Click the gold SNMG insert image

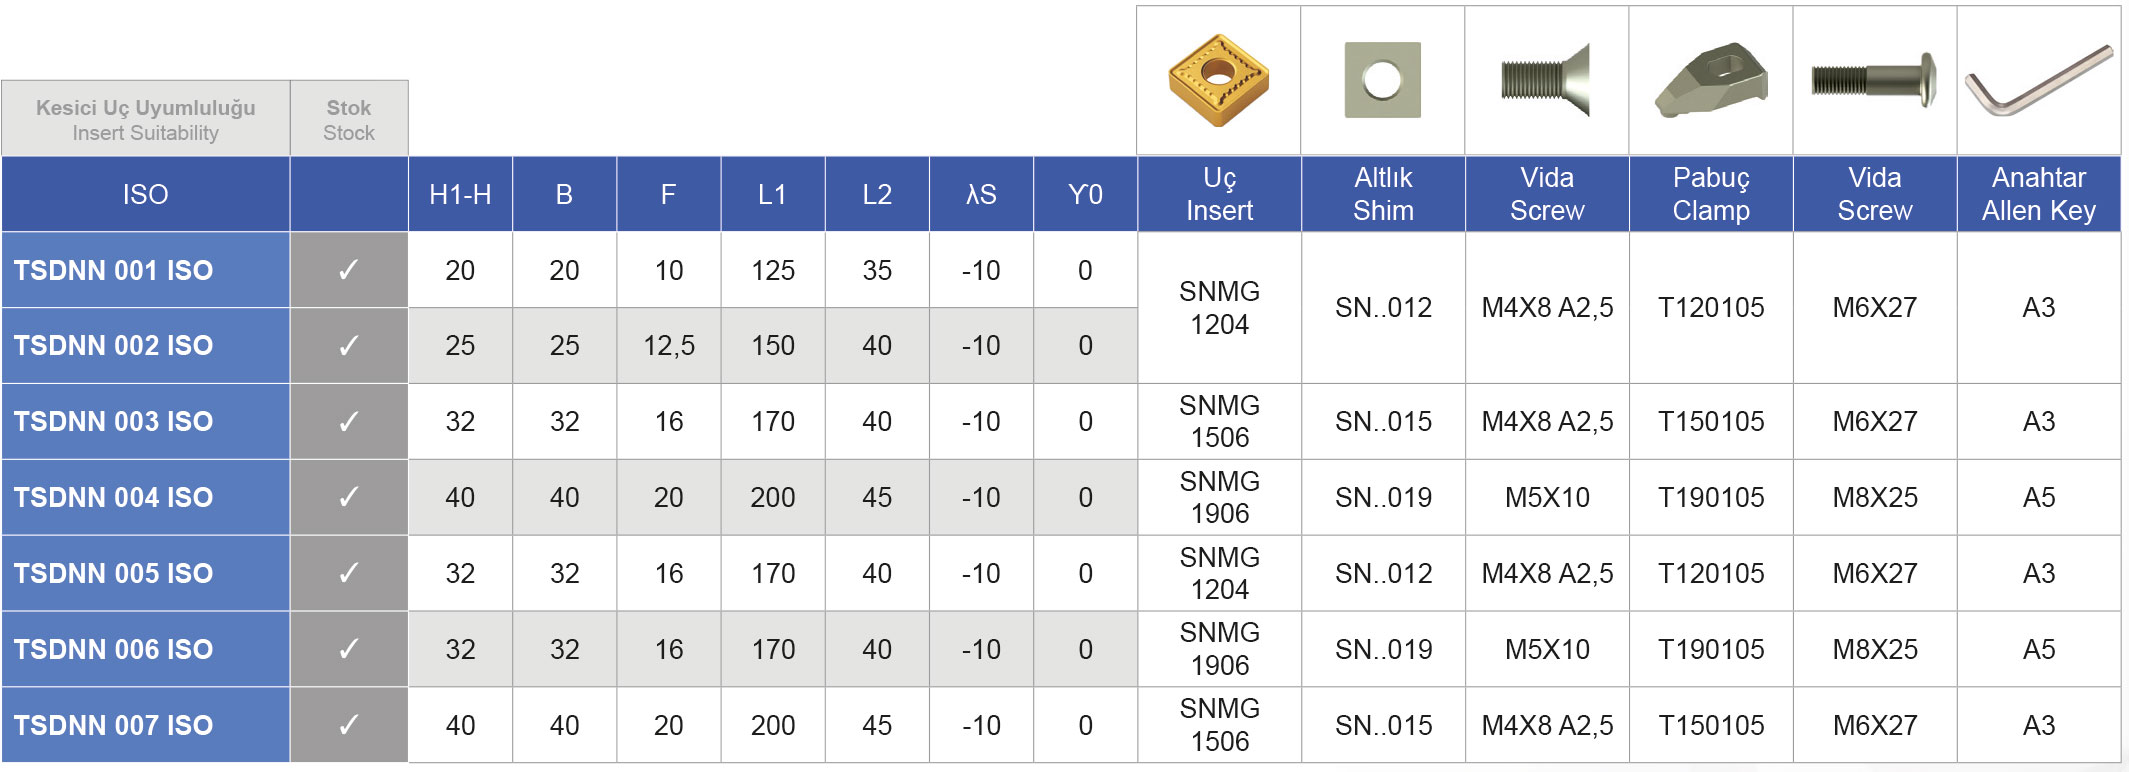1218,80
